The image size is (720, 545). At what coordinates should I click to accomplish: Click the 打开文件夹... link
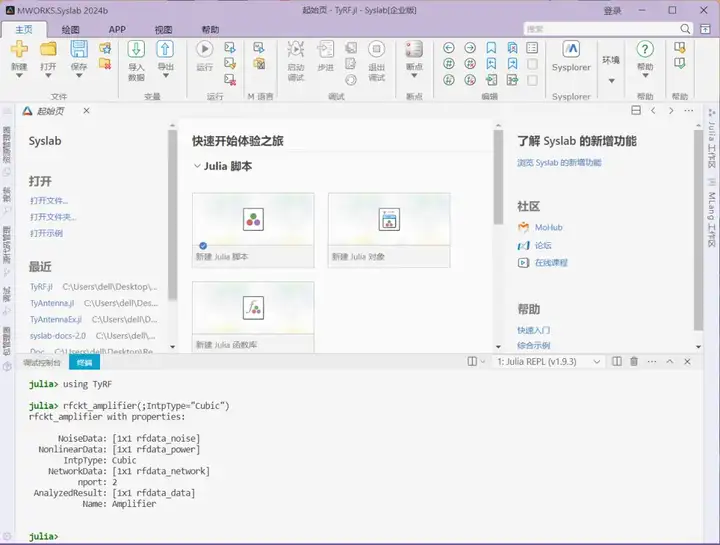point(53,217)
